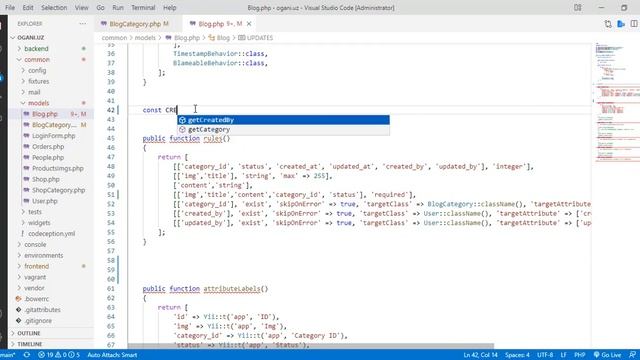
Task: Click the ShopCategory.php file icon
Action: click(27, 190)
